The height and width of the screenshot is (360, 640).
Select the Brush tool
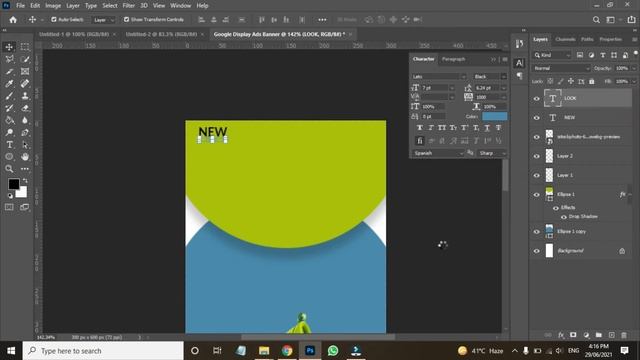pyautogui.click(x=9, y=96)
